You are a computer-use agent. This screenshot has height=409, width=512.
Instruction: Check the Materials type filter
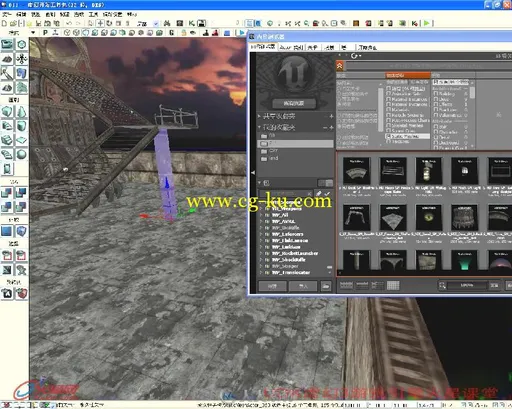coord(388,110)
